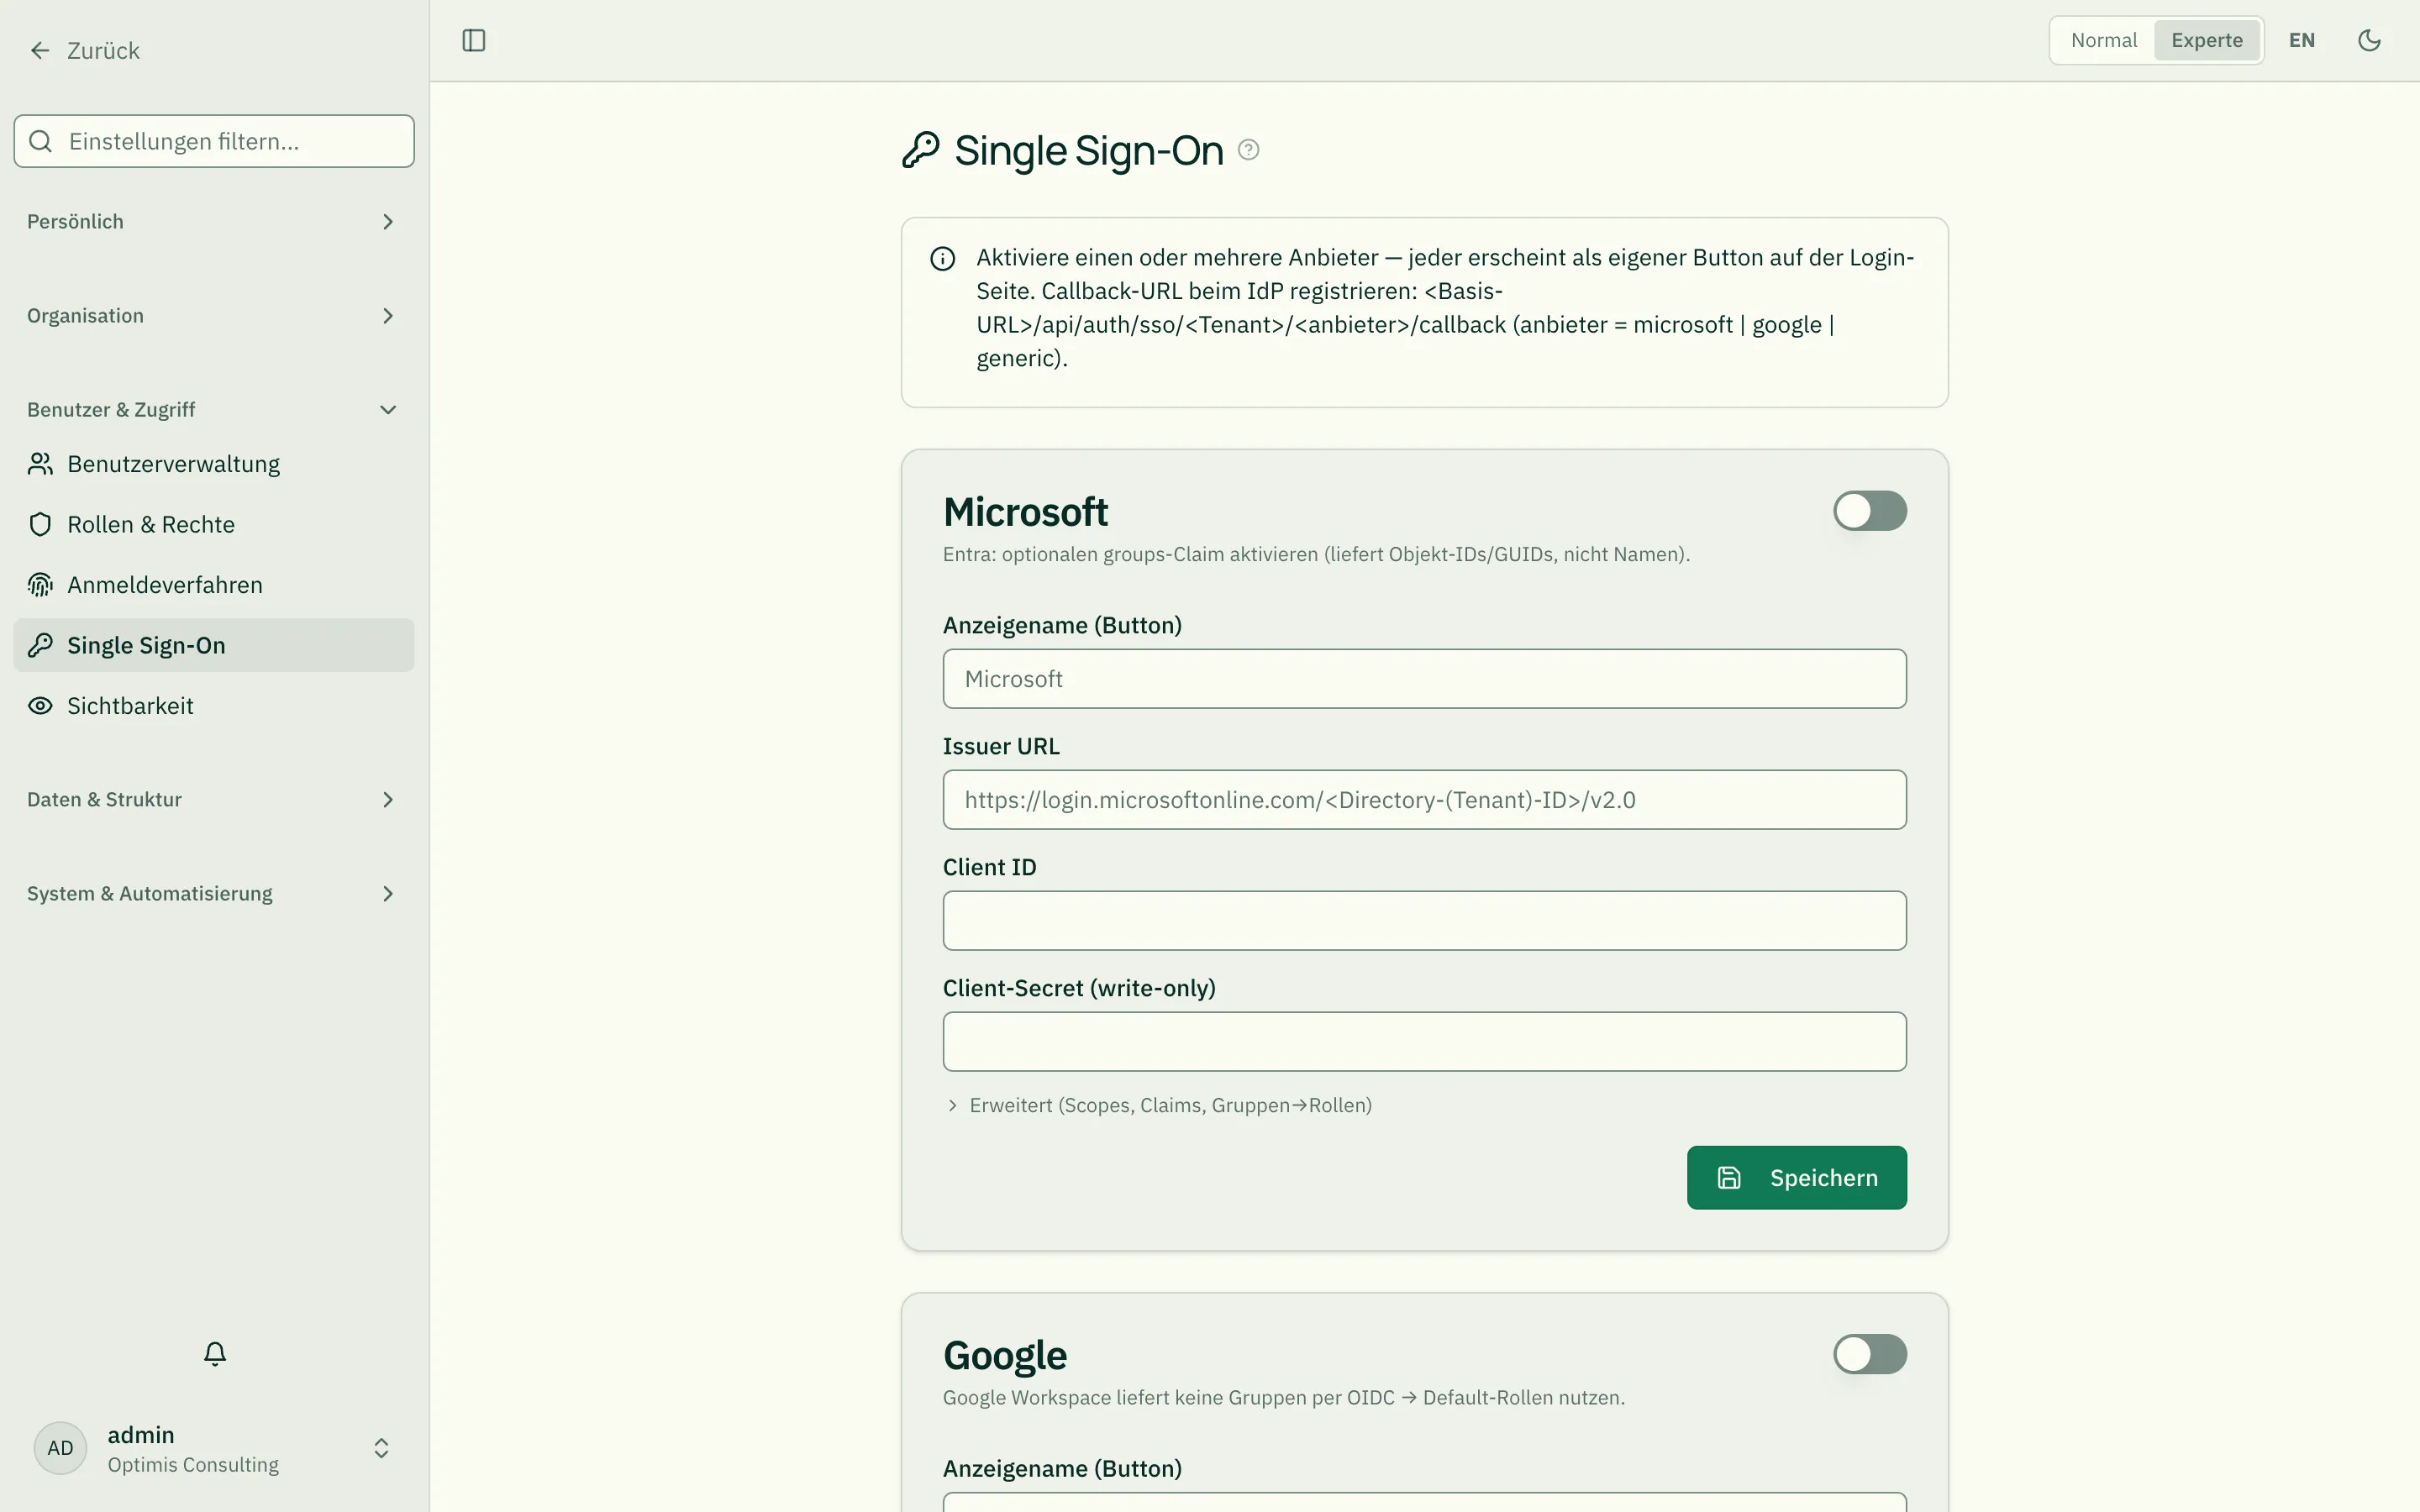Viewport: 2420px width, 1512px height.
Task: Click the Zurück back arrow icon
Action: [x=40, y=50]
